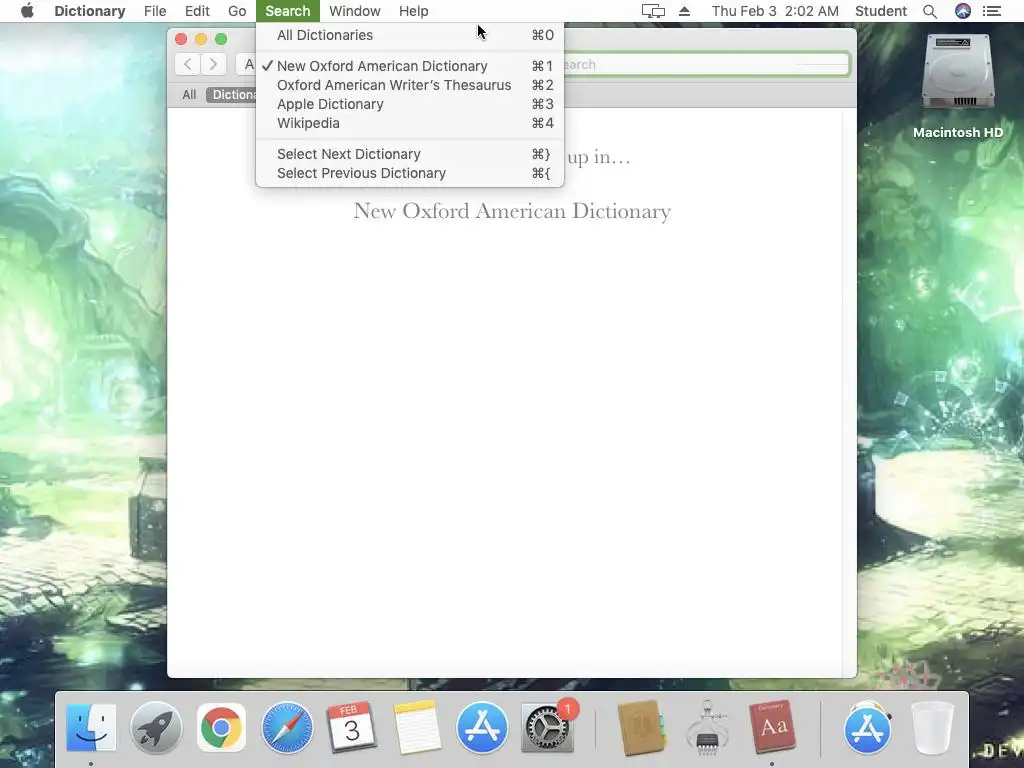Image resolution: width=1024 pixels, height=768 pixels.
Task: Click the Student user menu
Action: (880, 11)
